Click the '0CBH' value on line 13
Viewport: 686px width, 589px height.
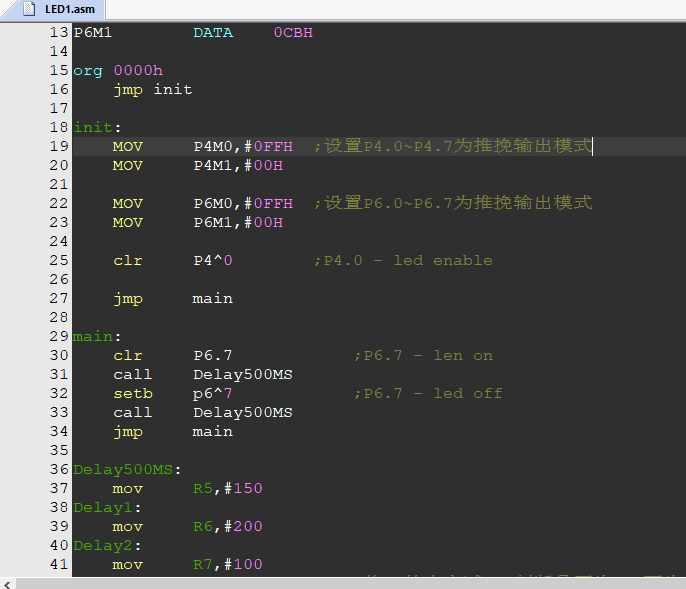click(293, 33)
